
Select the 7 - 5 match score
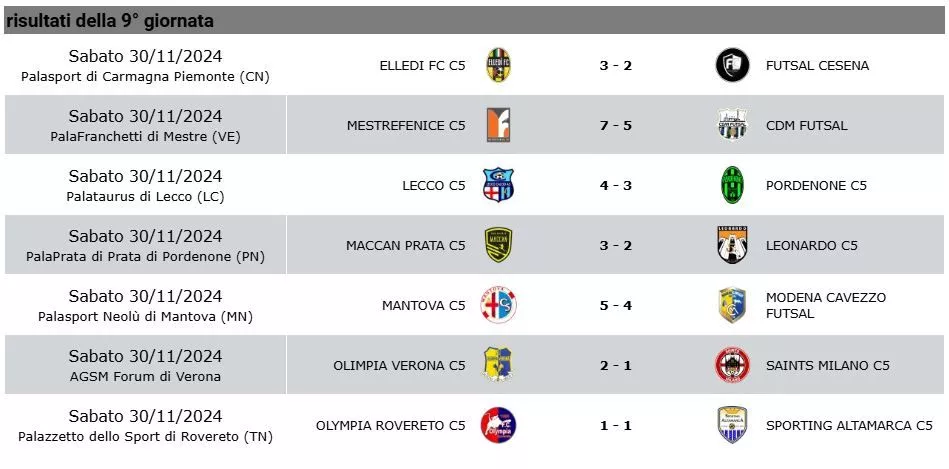(616, 125)
